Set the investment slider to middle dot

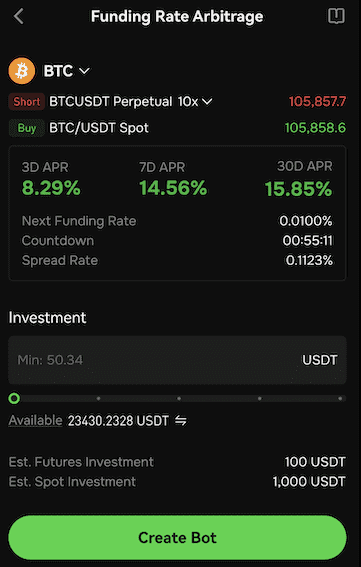coord(179,398)
